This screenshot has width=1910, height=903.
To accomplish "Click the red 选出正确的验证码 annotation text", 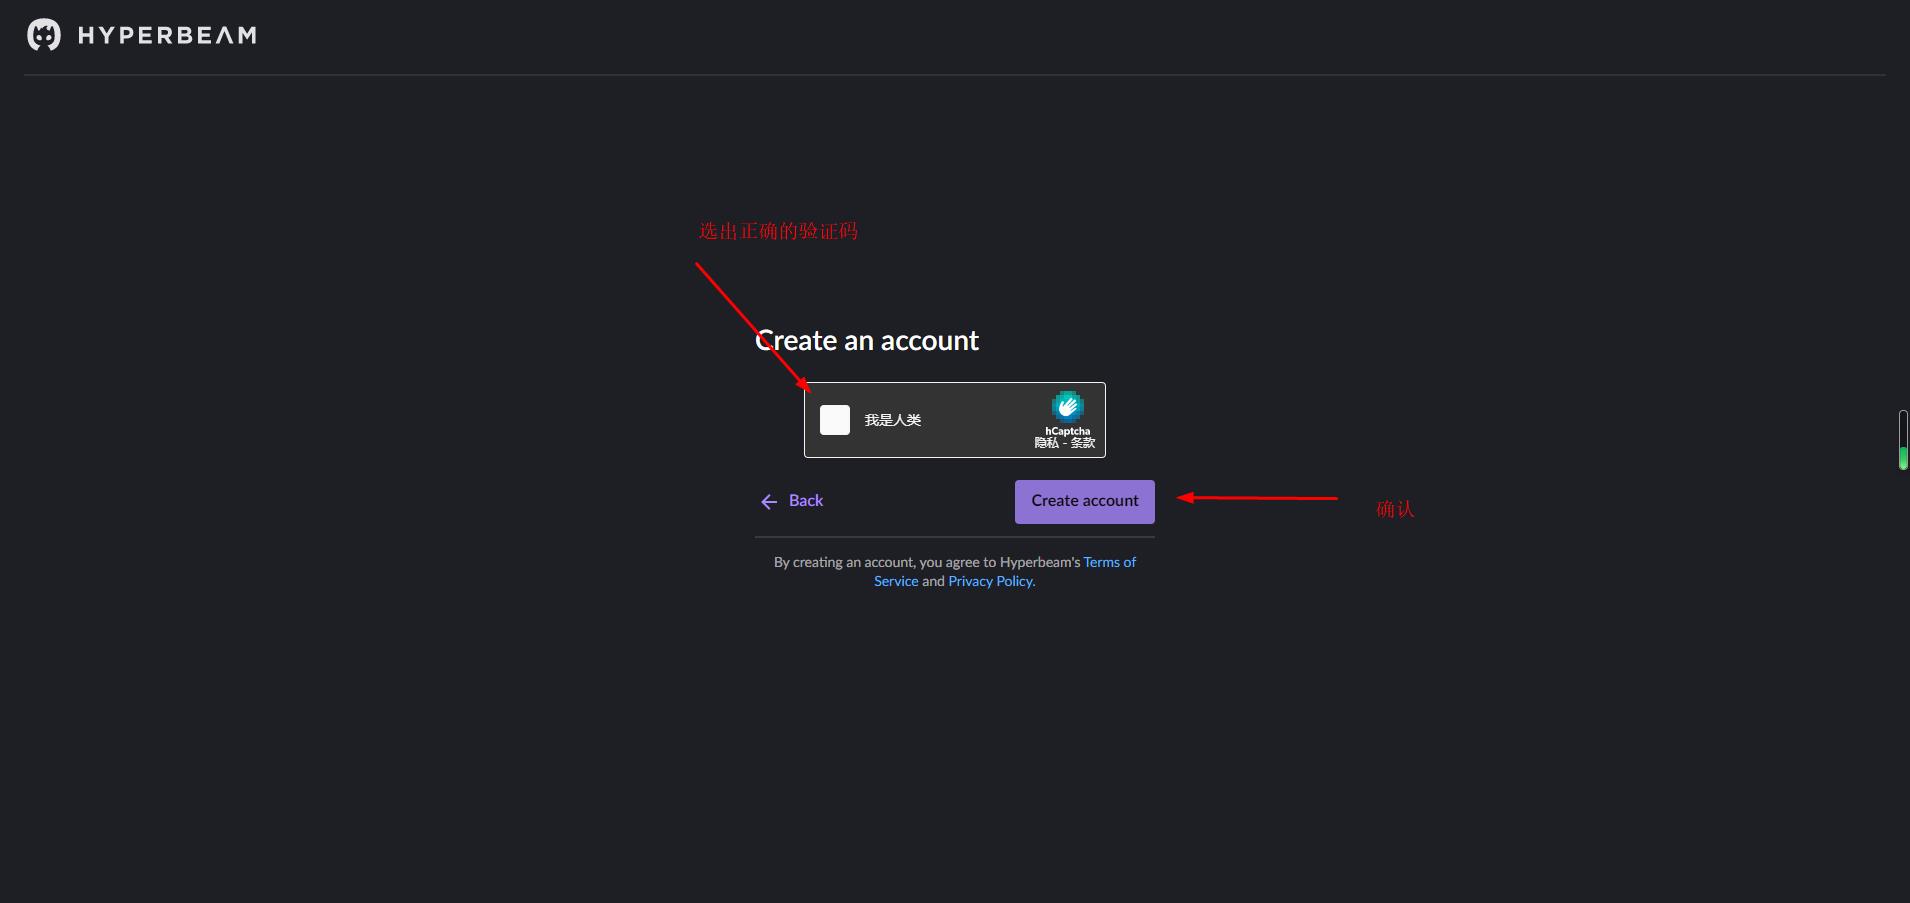I will pos(778,231).
